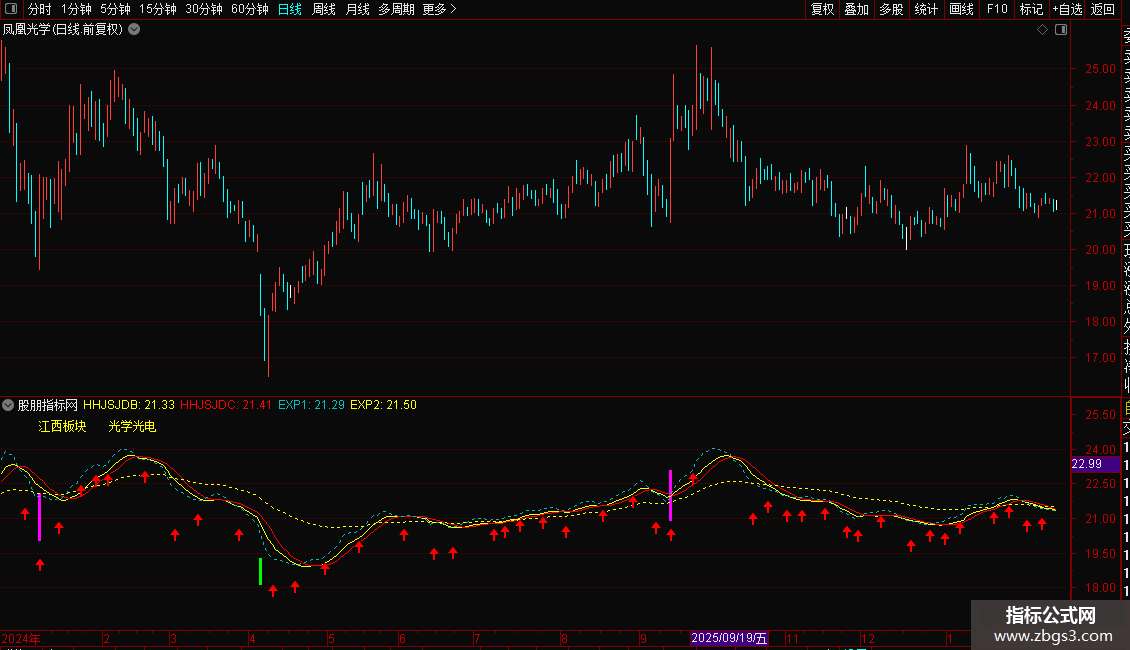Open the 画线 drawing tools
The width and height of the screenshot is (1130, 650).
coord(961,9)
